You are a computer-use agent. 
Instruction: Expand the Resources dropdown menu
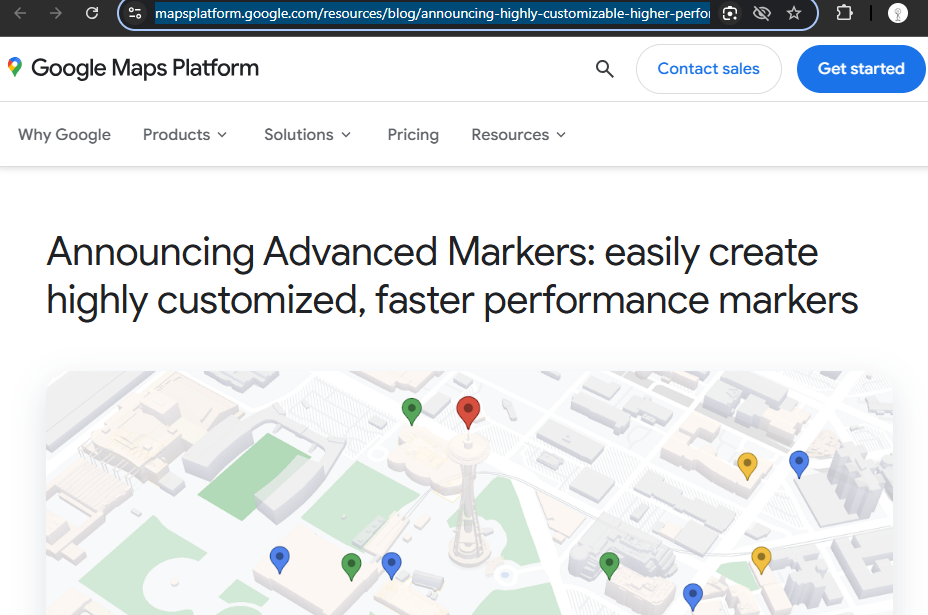tap(518, 135)
